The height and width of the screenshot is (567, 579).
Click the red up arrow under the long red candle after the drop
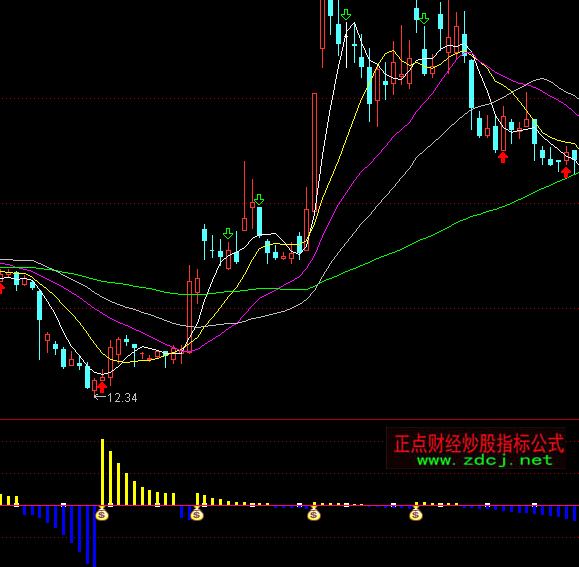(503, 157)
